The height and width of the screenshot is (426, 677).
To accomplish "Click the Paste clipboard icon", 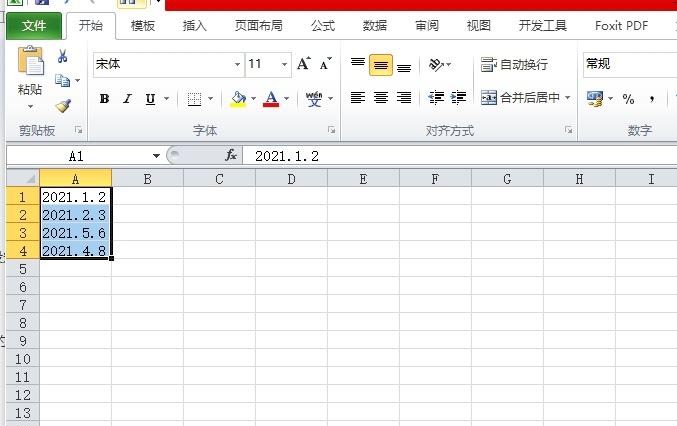I will [x=30, y=60].
